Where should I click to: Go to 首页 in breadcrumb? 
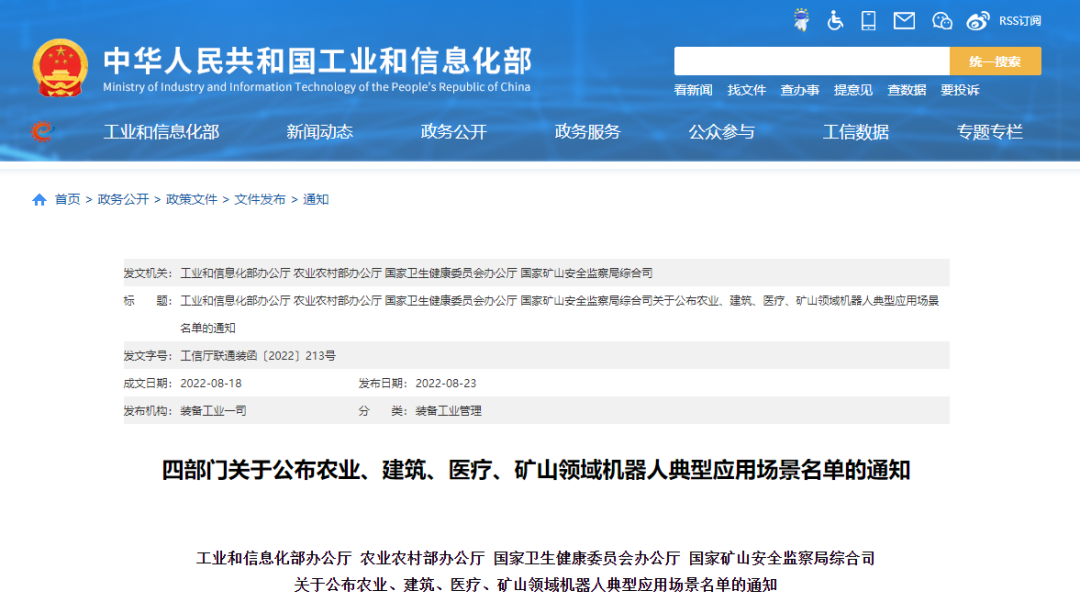[68, 200]
